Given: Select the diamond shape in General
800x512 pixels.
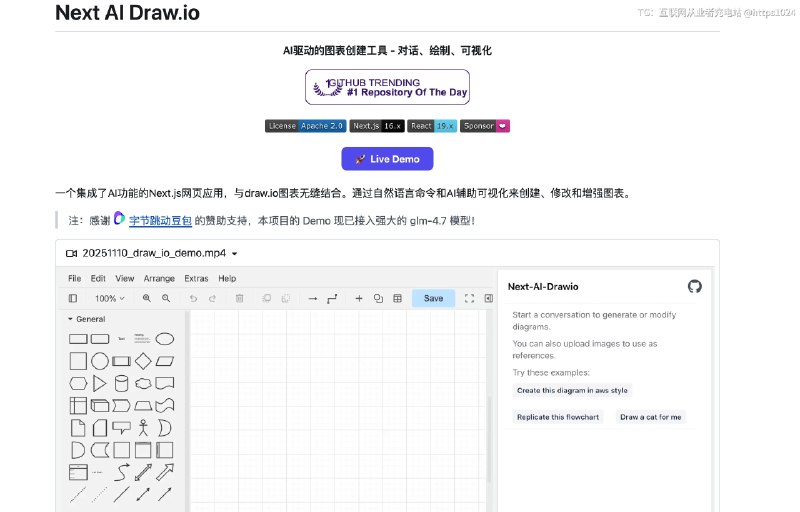Looking at the screenshot, I should [x=143, y=361].
